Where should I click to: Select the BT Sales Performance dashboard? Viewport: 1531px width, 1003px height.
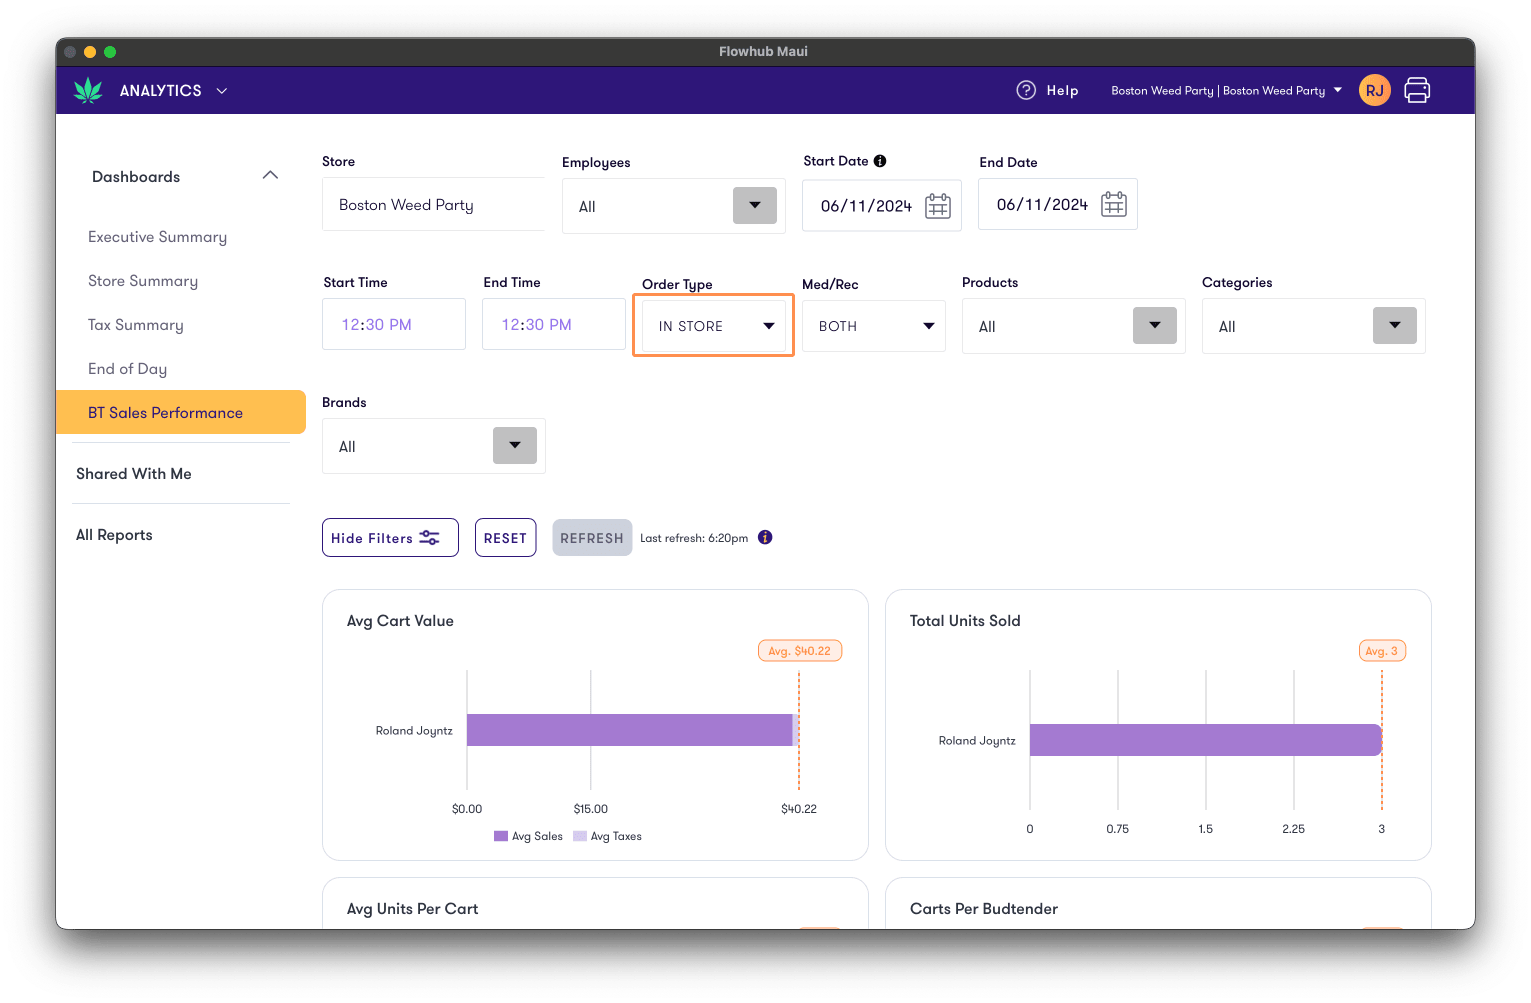[x=165, y=412]
